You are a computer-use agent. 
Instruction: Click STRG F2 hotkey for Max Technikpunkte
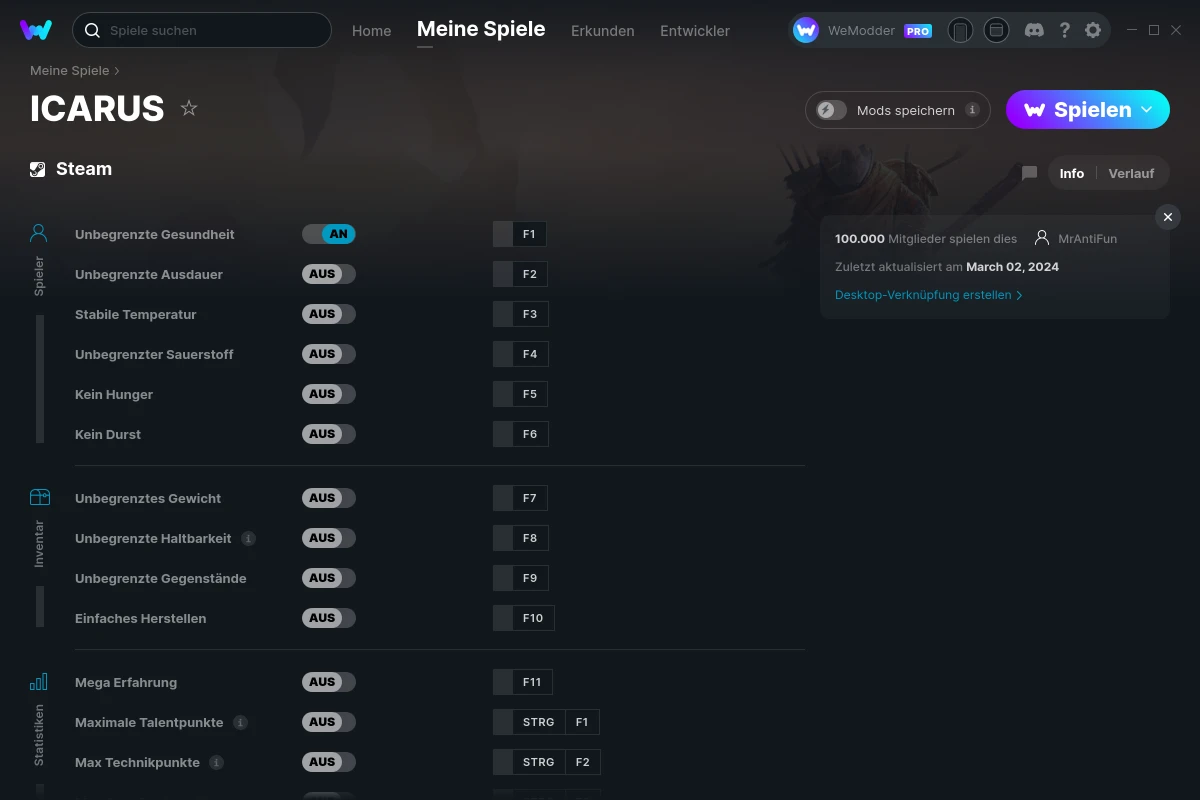coord(547,762)
